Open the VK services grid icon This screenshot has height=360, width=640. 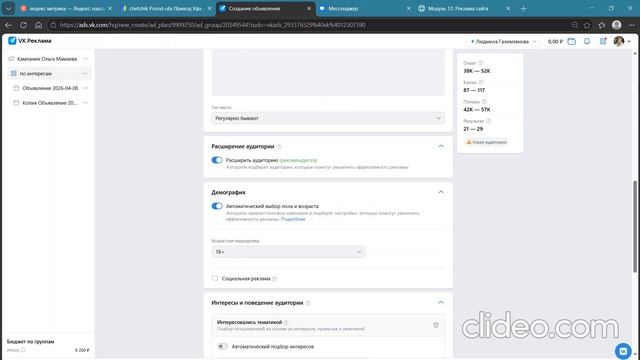(603, 41)
